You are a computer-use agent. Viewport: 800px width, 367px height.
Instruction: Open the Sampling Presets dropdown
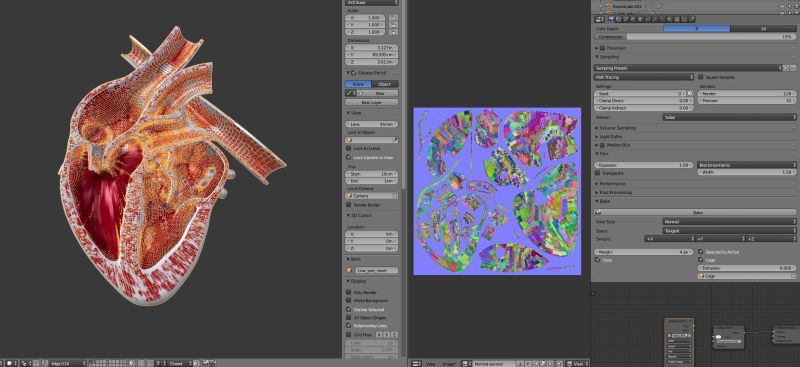[x=688, y=68]
